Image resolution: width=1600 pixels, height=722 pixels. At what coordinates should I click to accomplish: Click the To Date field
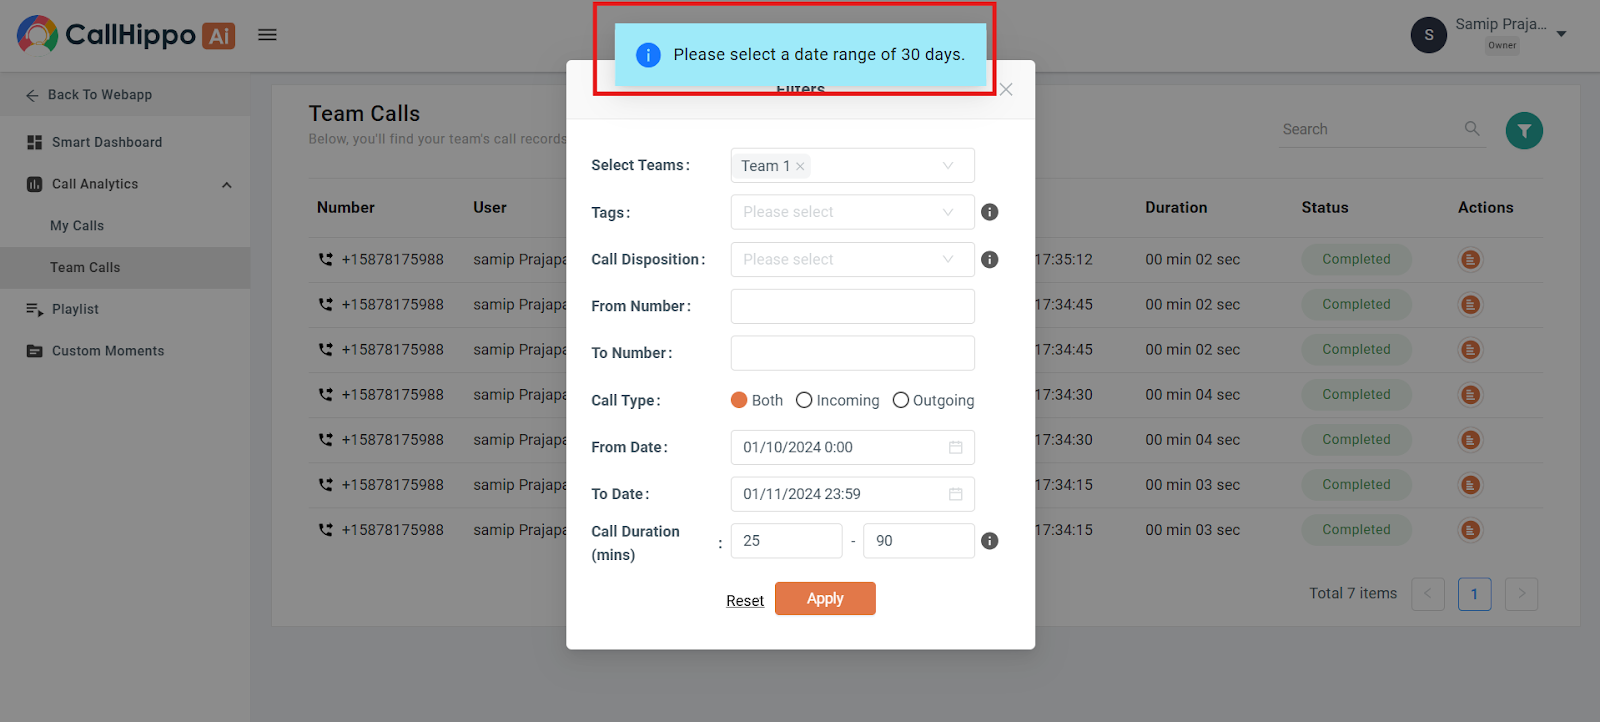pyautogui.click(x=853, y=494)
